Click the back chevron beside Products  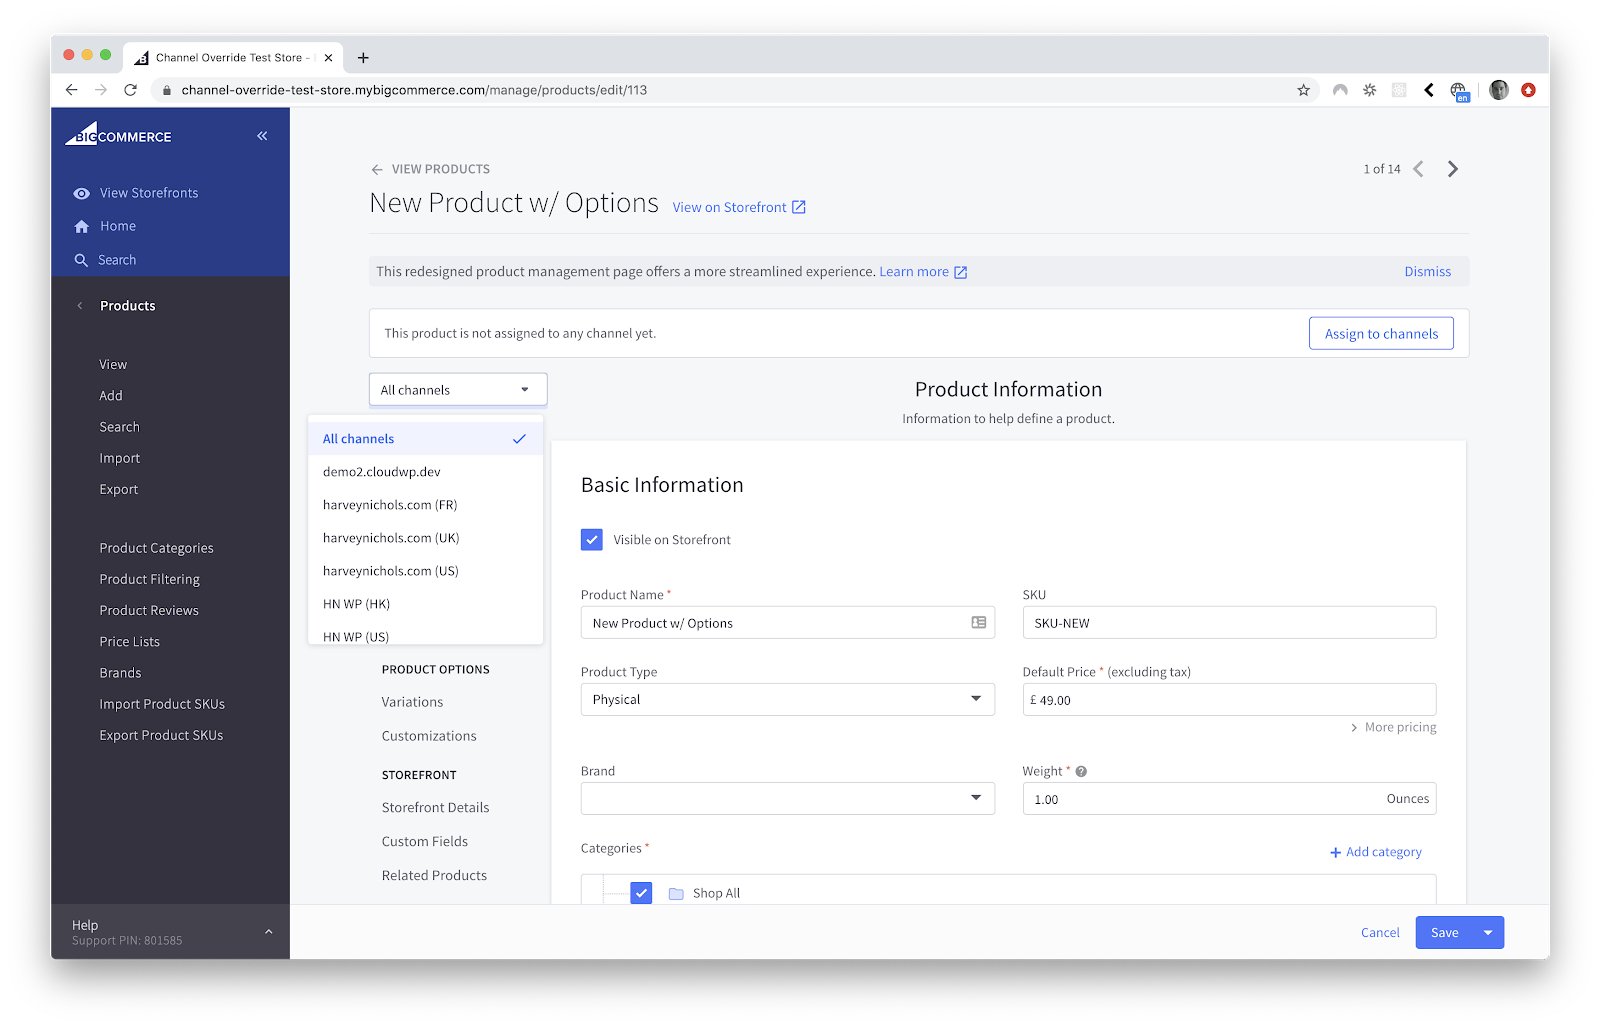click(80, 306)
